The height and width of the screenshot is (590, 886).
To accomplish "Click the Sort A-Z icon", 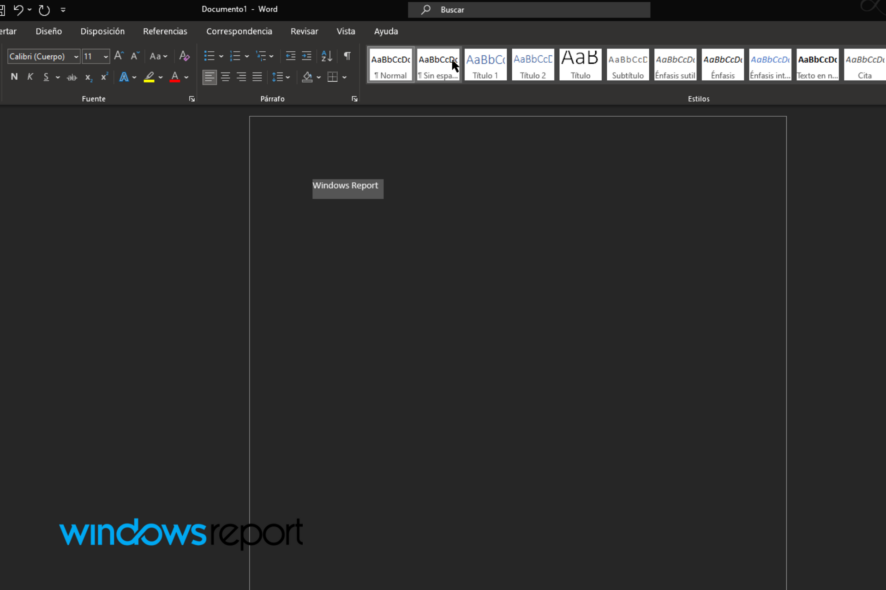I will click(327, 56).
